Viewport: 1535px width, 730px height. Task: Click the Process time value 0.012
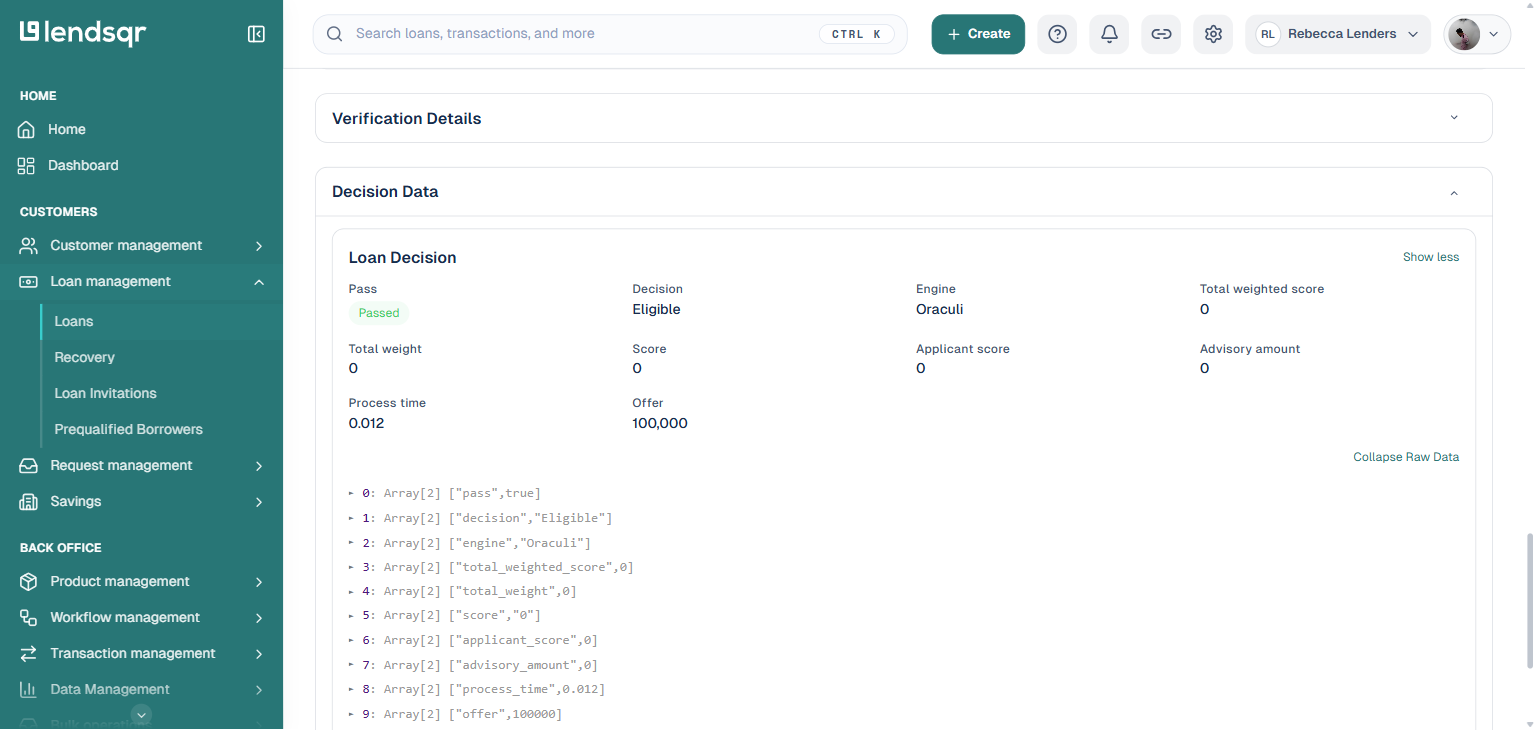point(366,424)
